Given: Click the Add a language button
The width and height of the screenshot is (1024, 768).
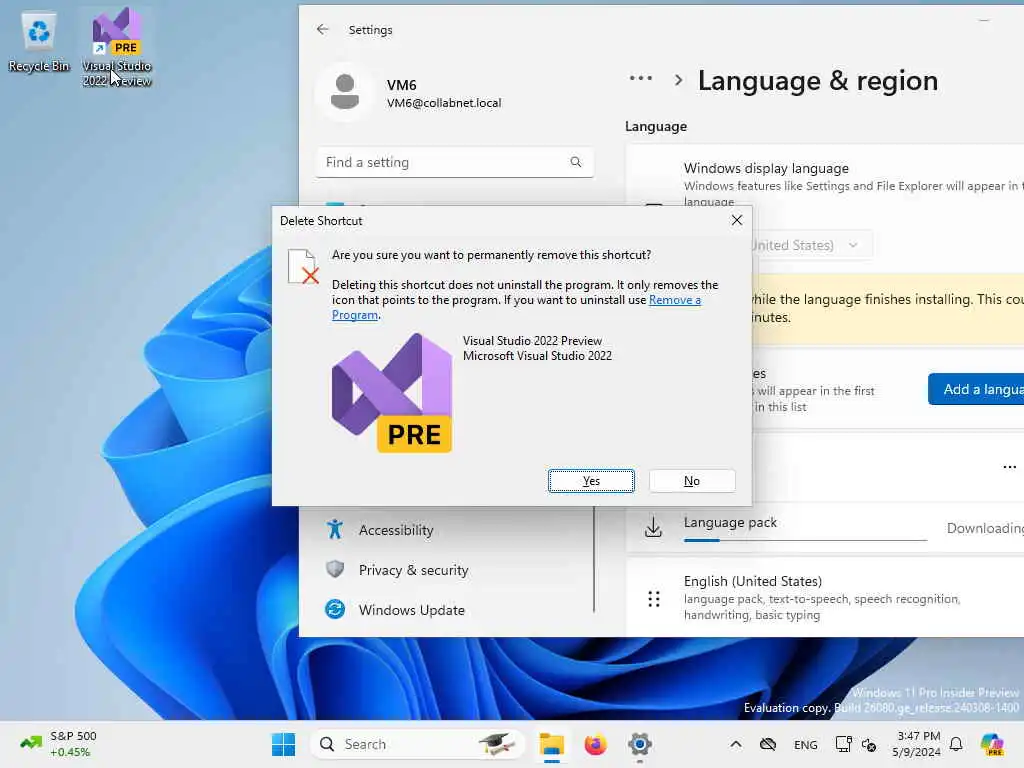Looking at the screenshot, I should [976, 389].
